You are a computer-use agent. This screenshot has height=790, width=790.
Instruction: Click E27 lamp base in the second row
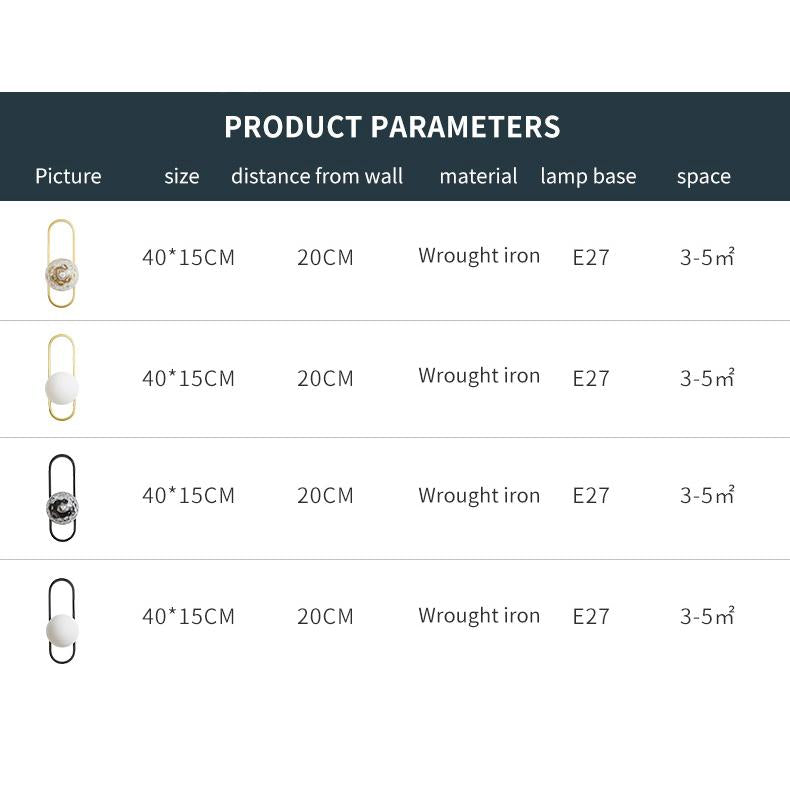591,379
